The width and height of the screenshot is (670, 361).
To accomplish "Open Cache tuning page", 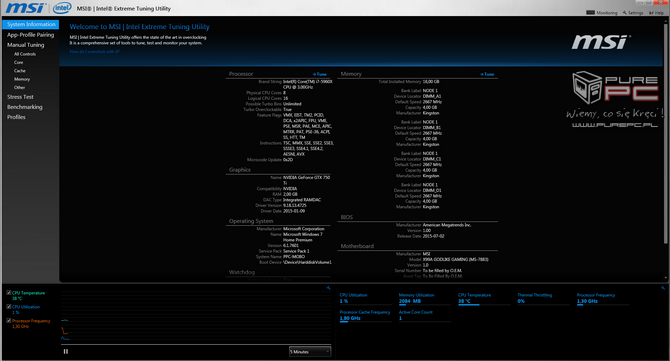I will coord(20,70).
